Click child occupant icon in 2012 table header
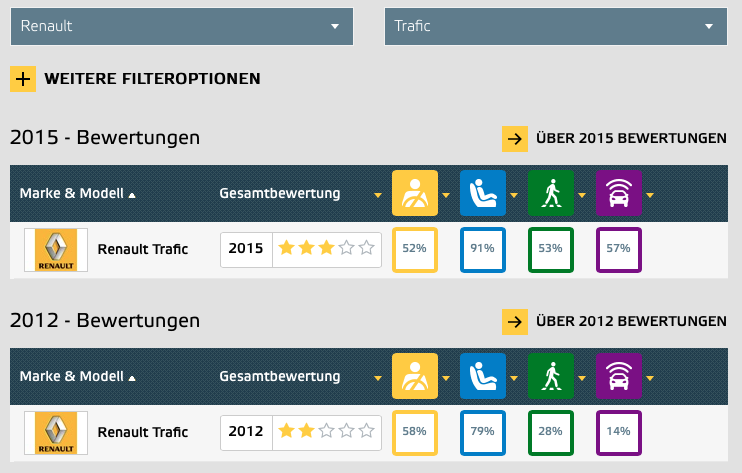The height and width of the screenshot is (473, 742). 483,376
